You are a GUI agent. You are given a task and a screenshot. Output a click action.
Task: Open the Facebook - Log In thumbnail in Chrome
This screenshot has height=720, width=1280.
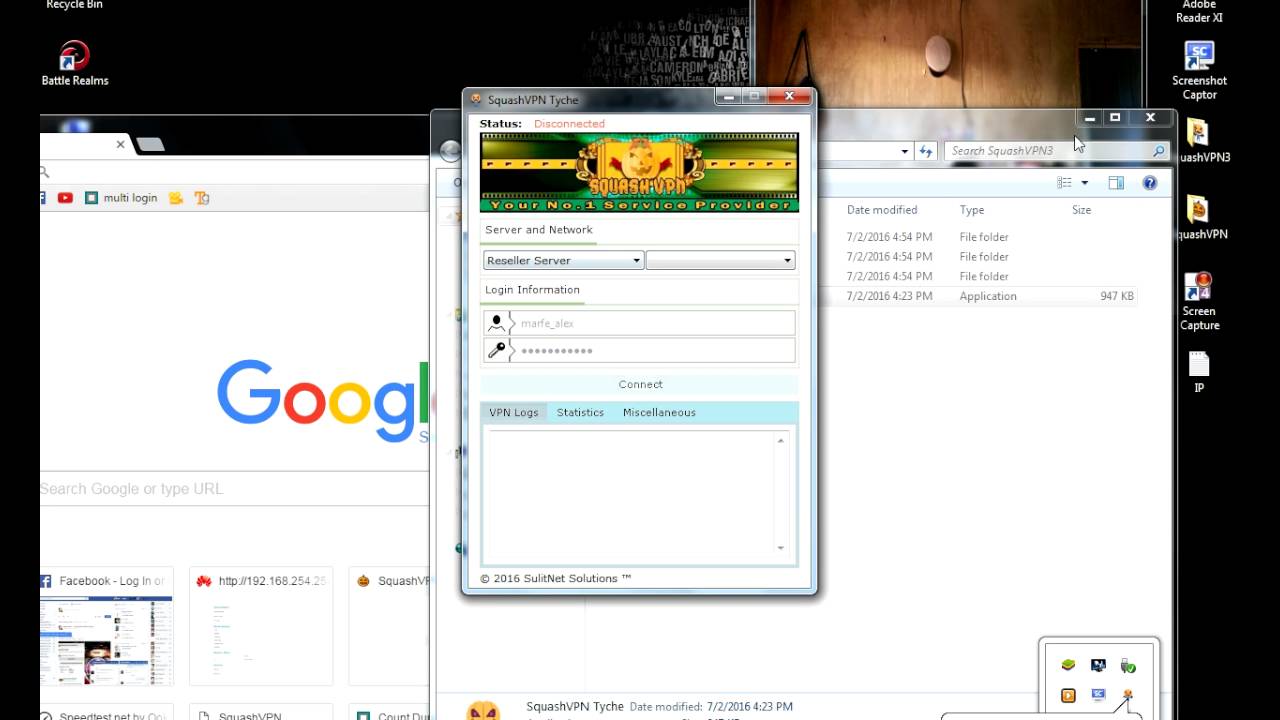point(106,627)
